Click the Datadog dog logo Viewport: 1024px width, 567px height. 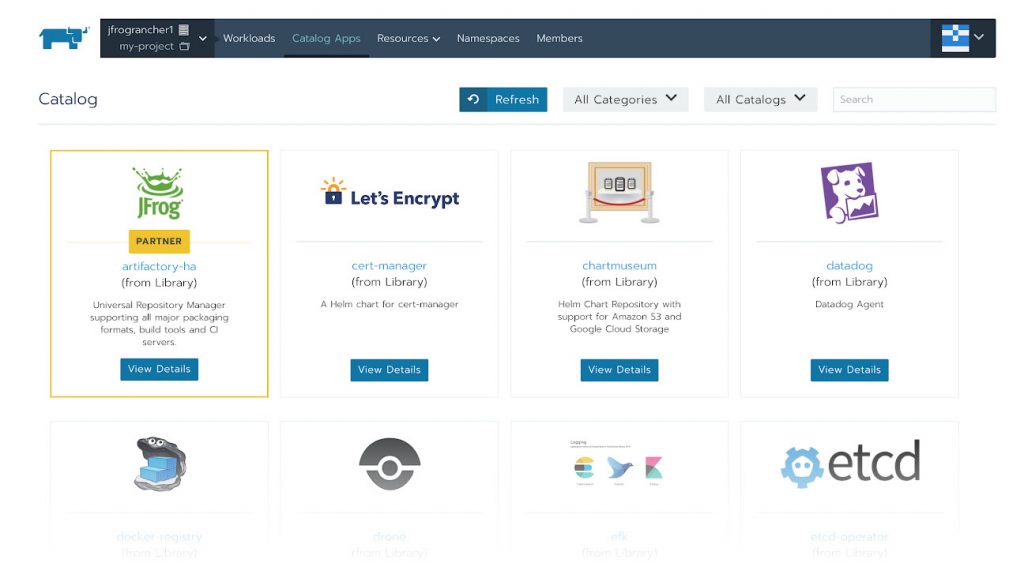point(849,193)
